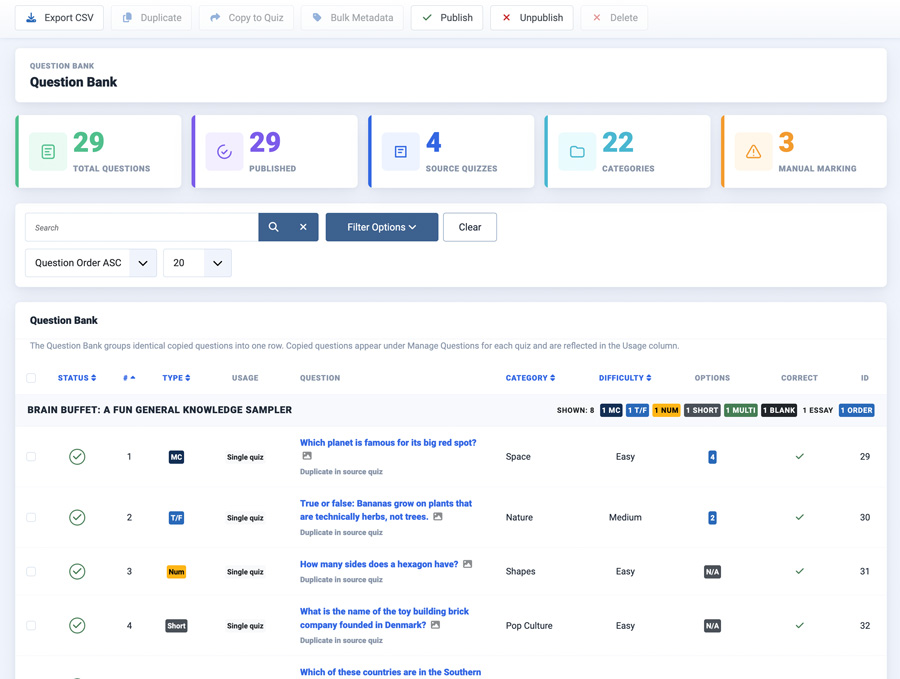
Task: Click the 1 ORDER badge
Action: 856,410
